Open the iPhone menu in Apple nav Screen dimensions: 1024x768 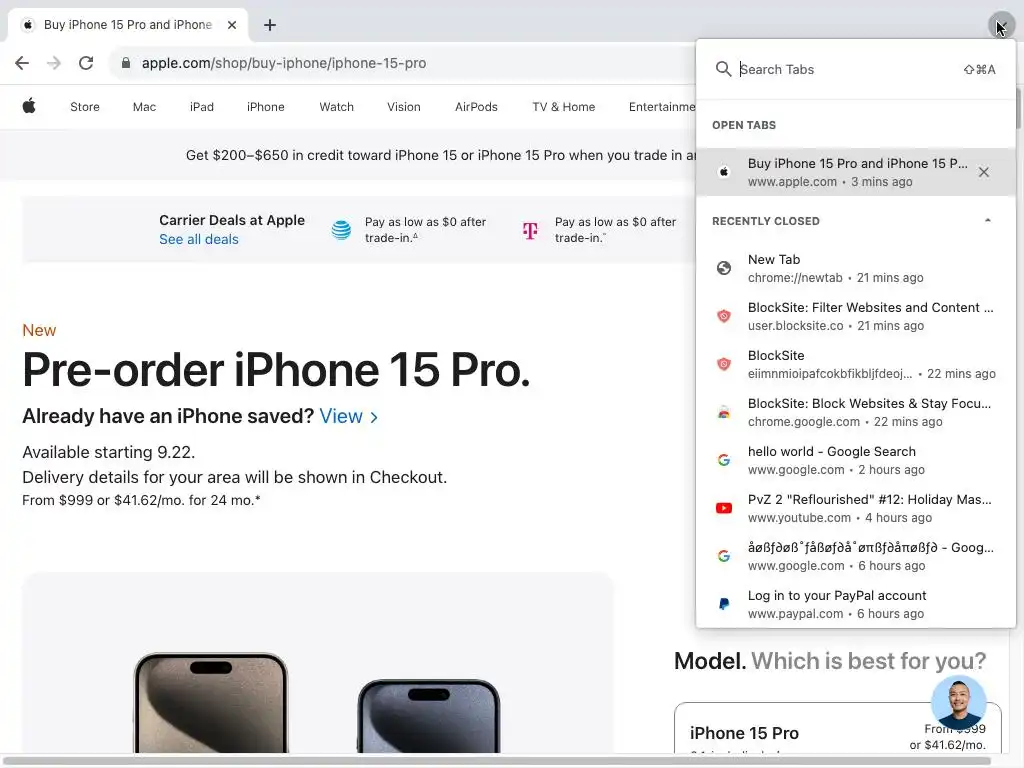click(266, 106)
